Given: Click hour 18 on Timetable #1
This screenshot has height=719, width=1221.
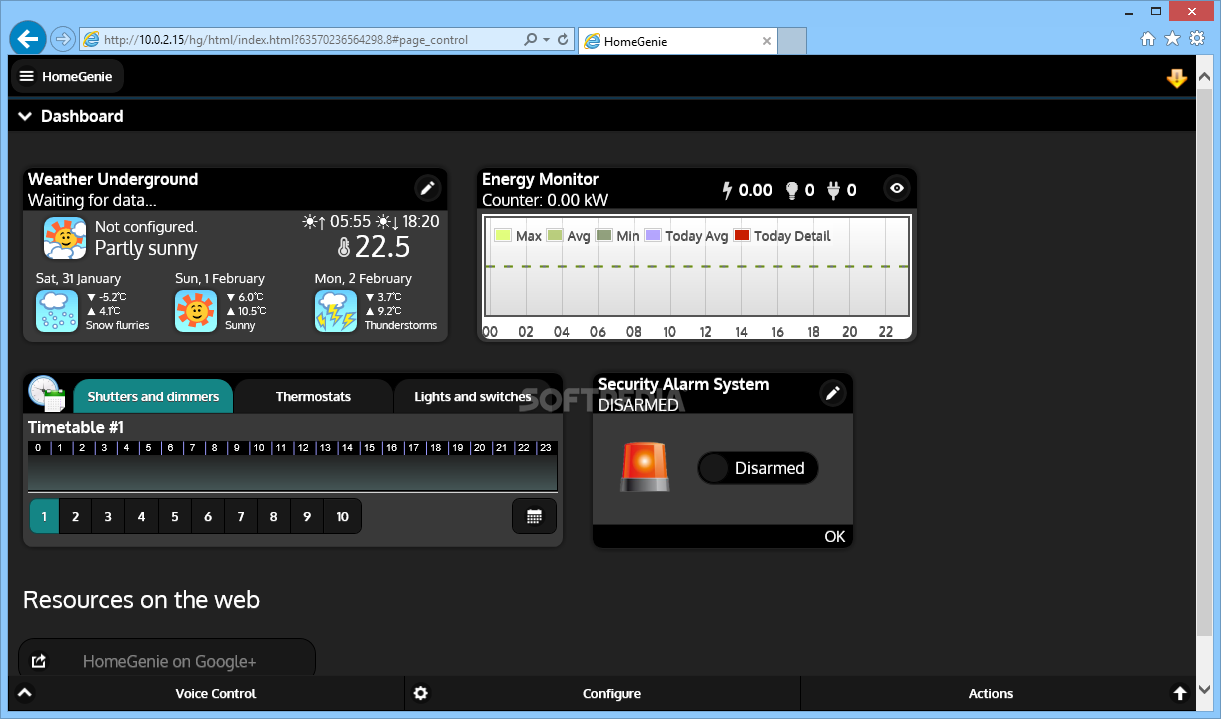Looking at the screenshot, I should click(435, 448).
